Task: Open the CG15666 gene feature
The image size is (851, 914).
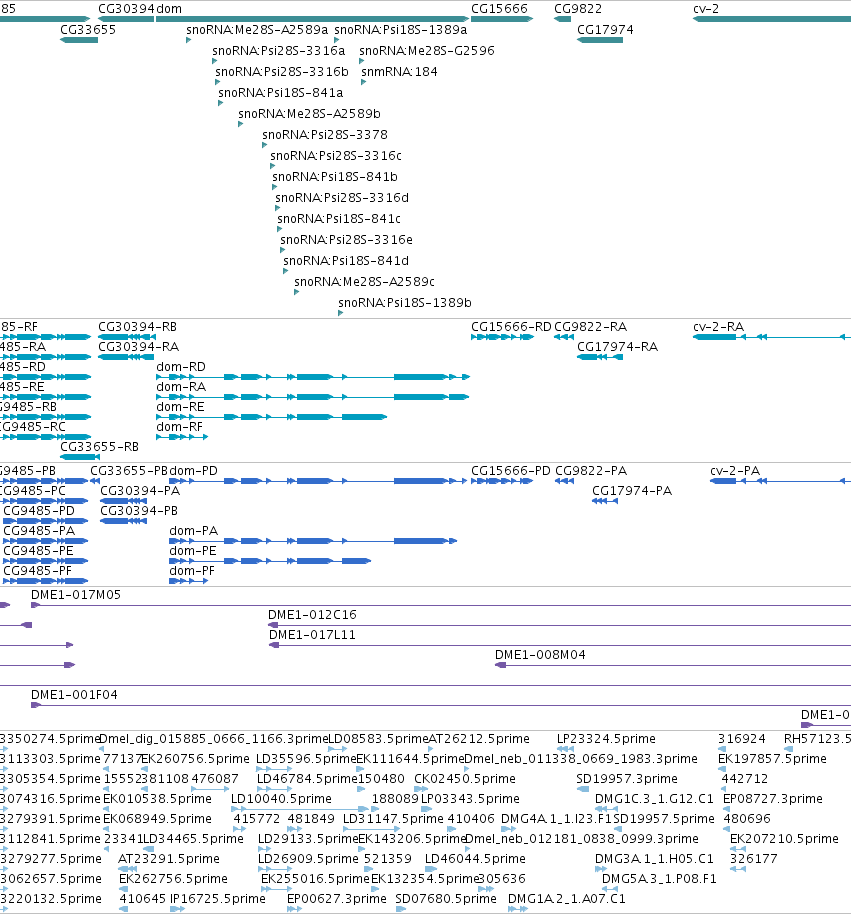Action: 502,19
